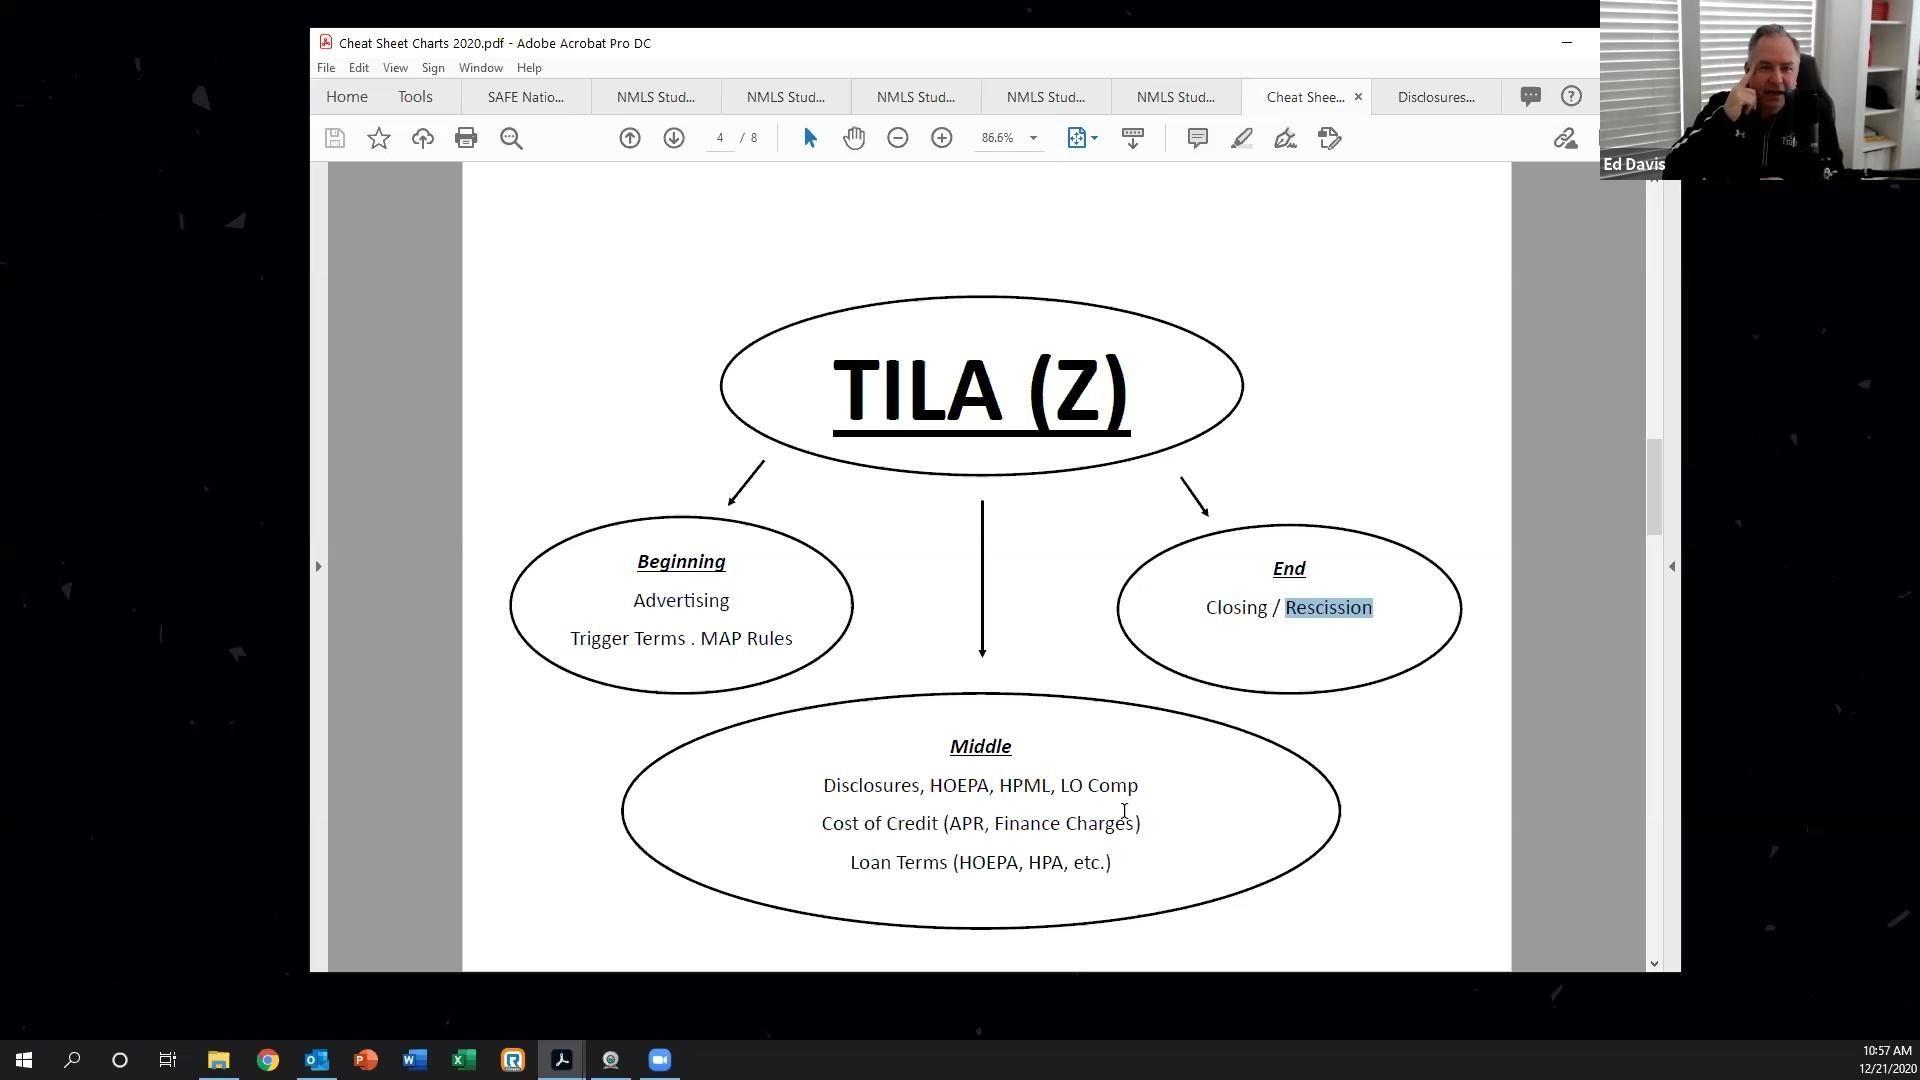
Task: Click the page number input field
Action: 719,138
